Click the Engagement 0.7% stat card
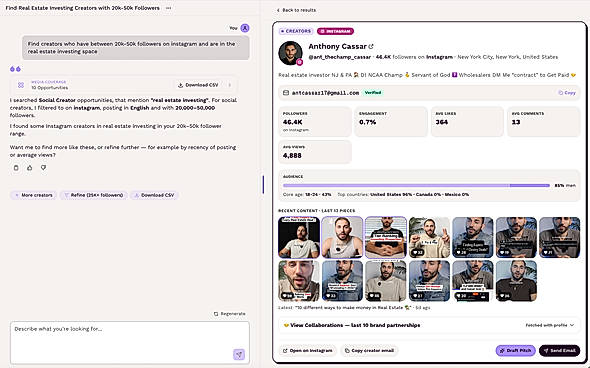Viewport: 590px width, 368px height. point(391,122)
